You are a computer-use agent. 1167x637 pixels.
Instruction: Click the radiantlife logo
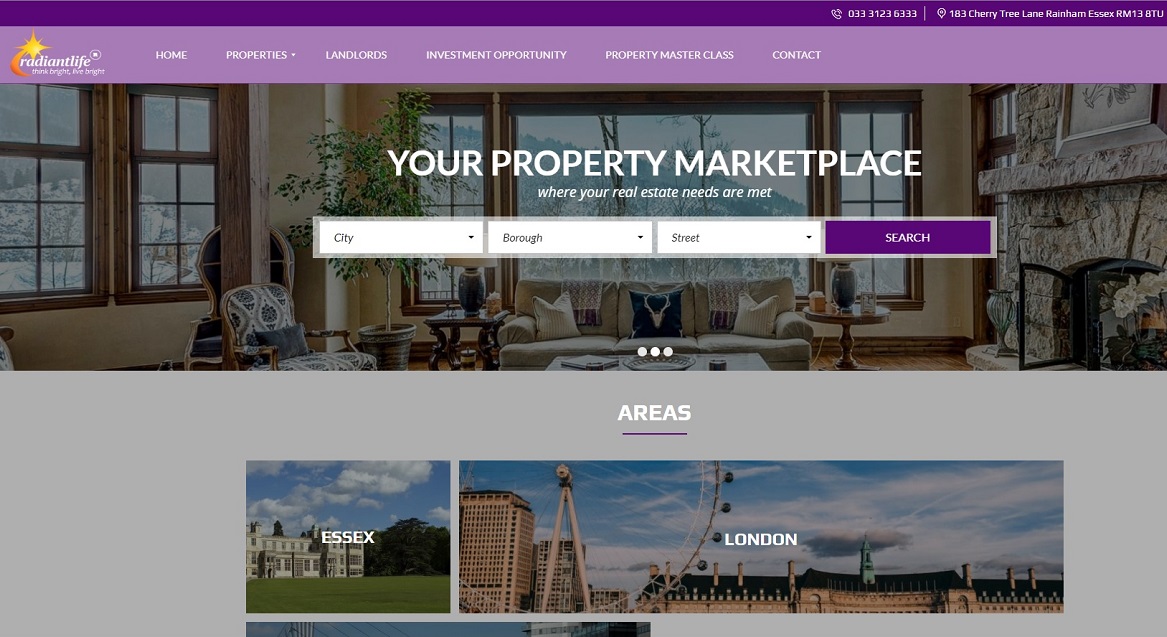[x=58, y=54]
